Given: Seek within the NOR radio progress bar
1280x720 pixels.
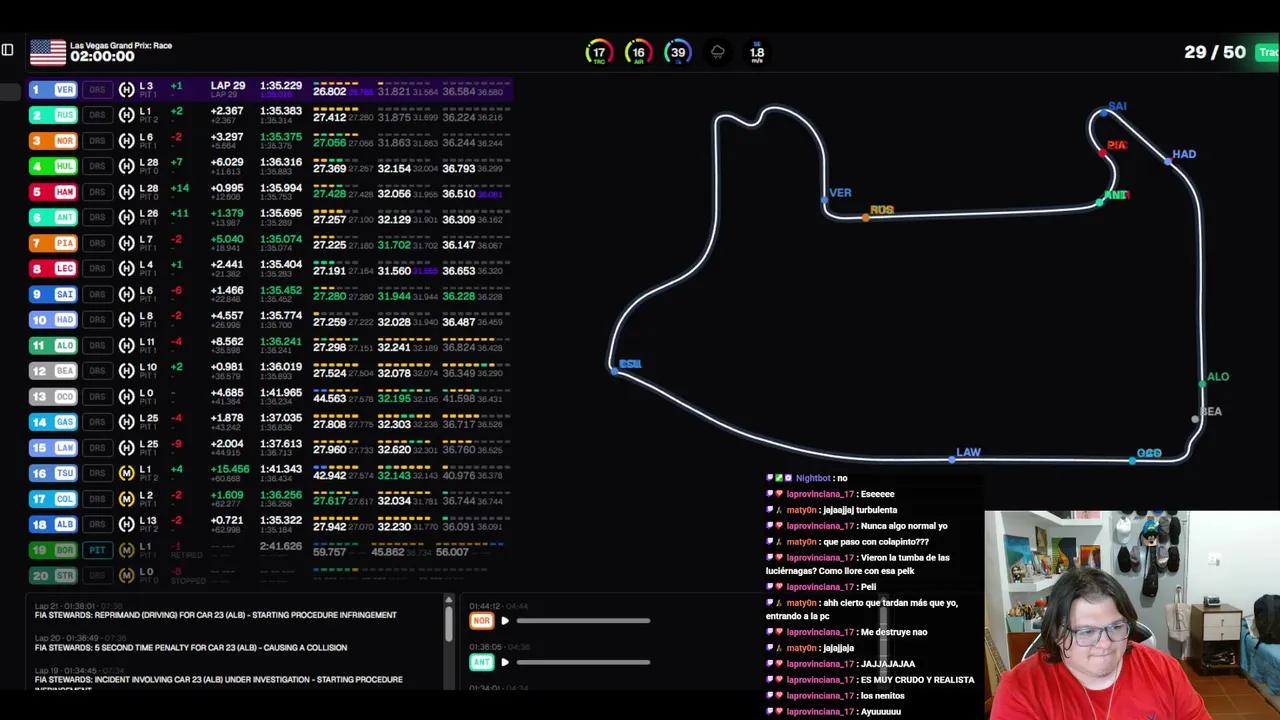Looking at the screenshot, I should [583, 621].
